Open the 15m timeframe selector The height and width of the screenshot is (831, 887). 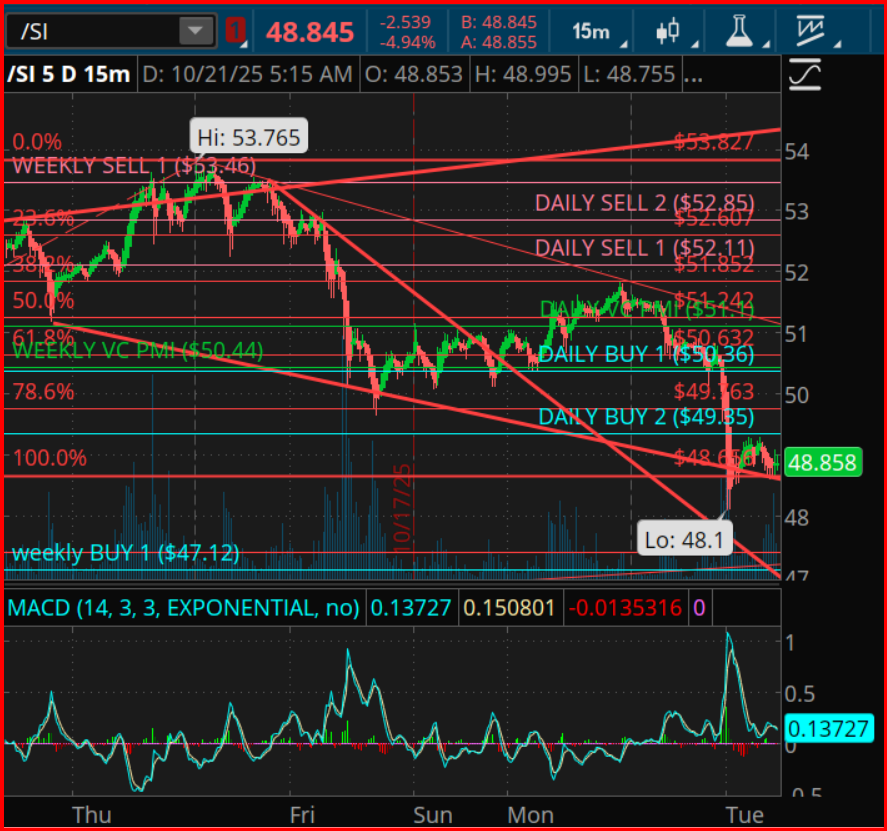[593, 32]
